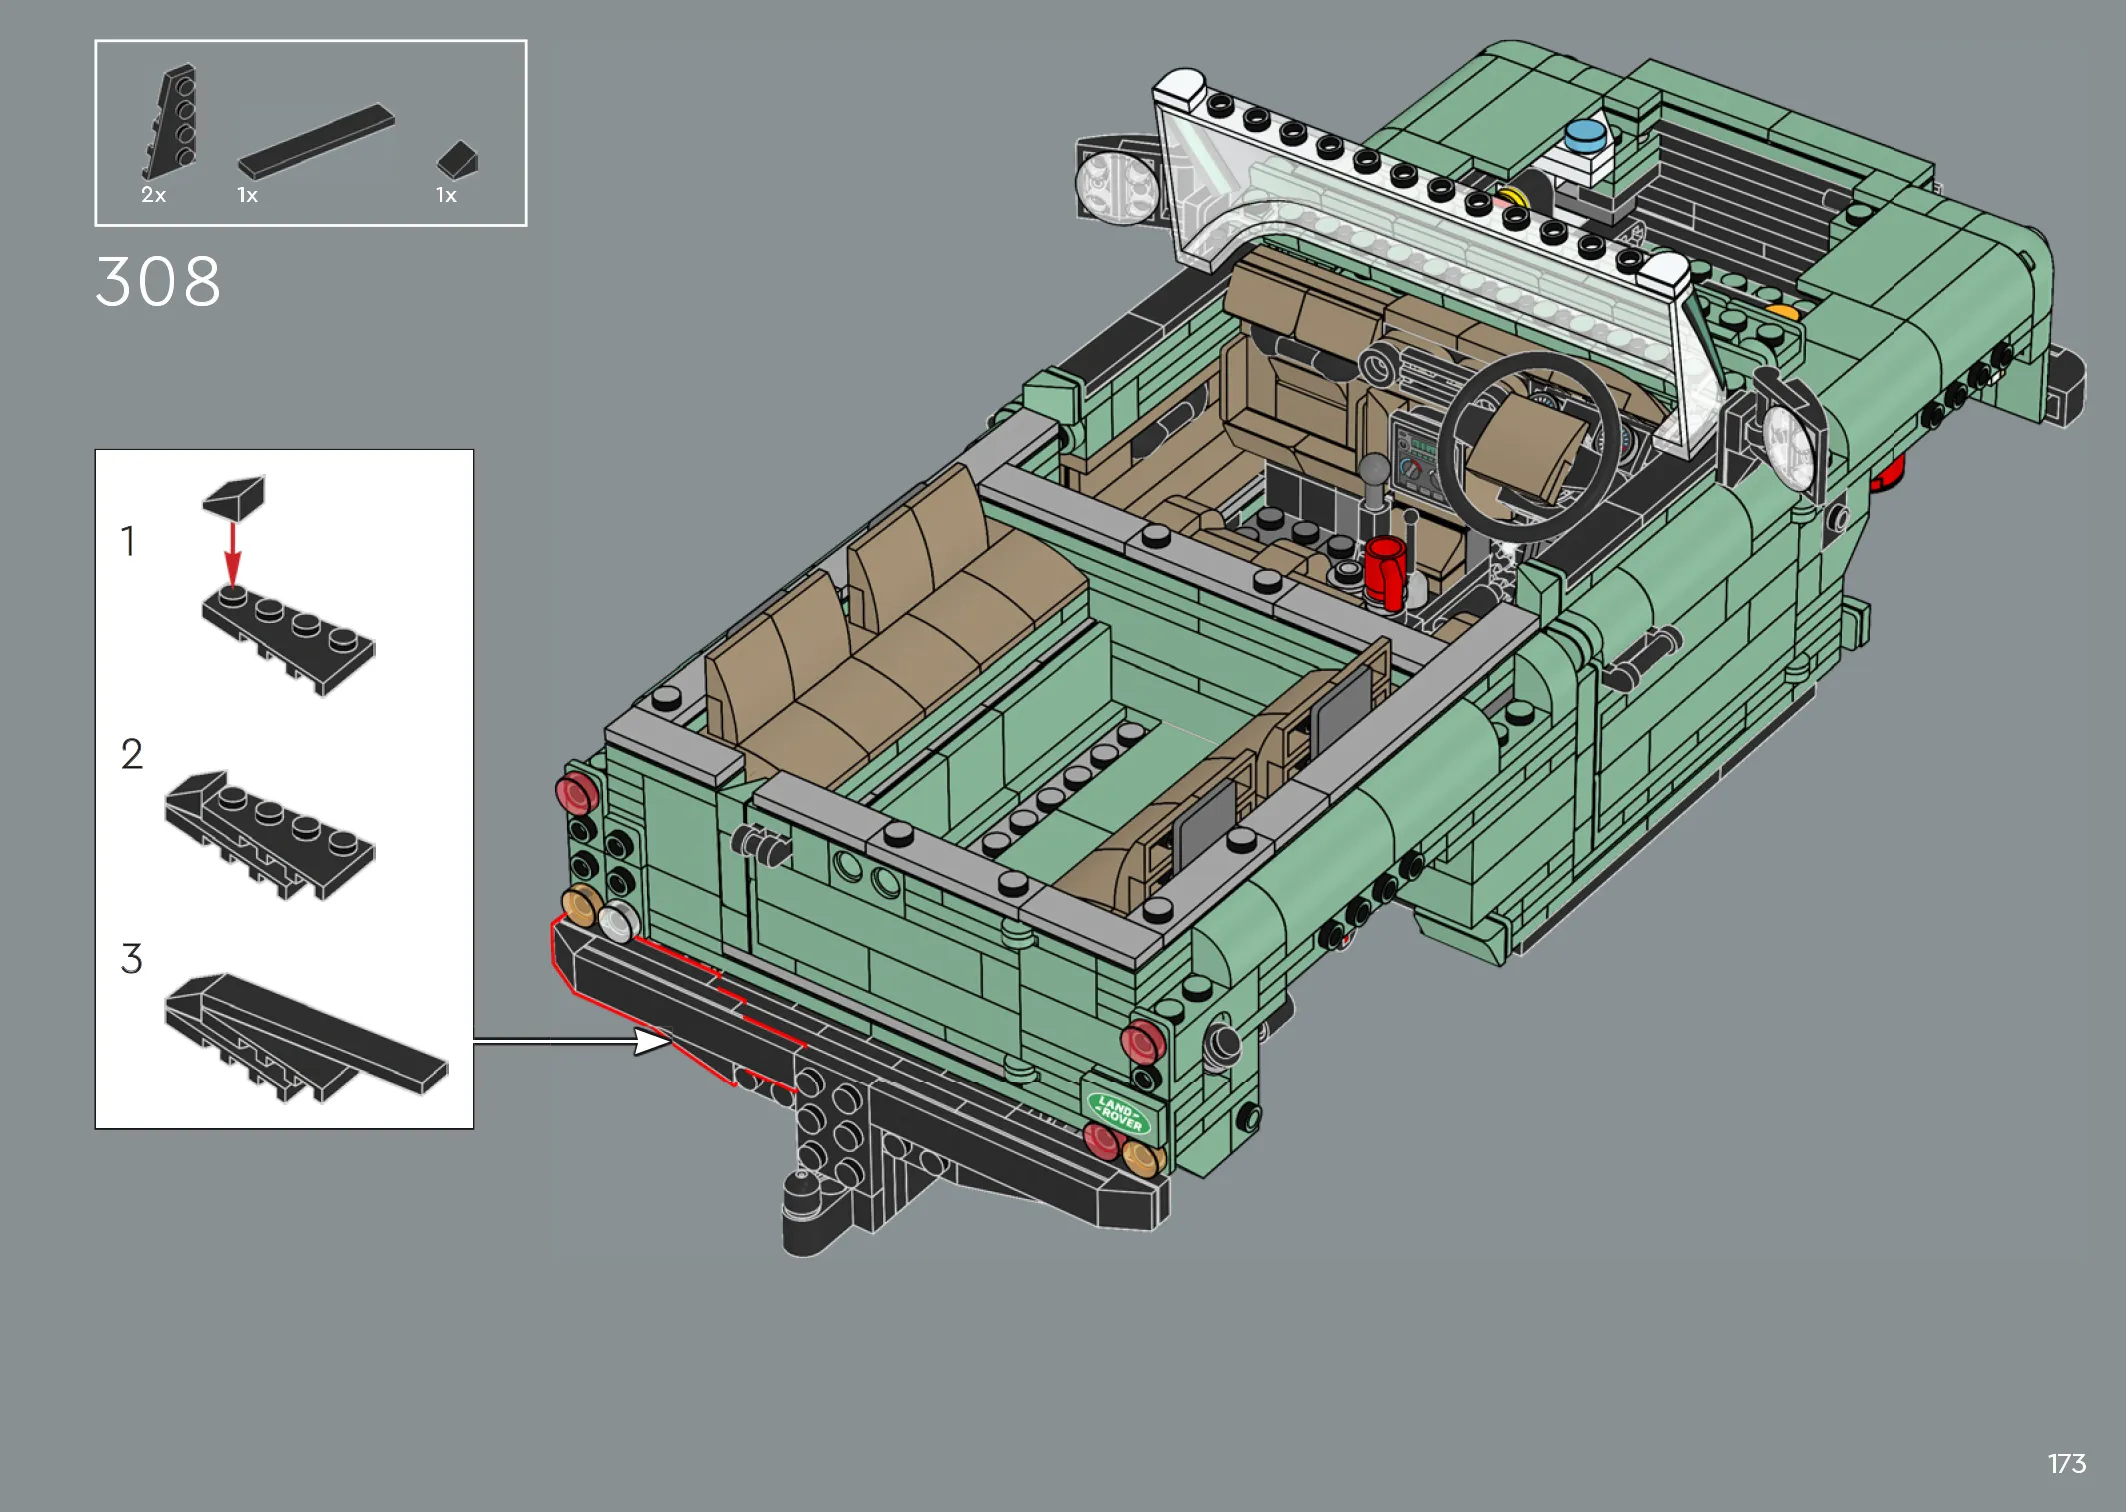Click the sub-step 3 finished assembly illustration
Image resolution: width=2126 pixels, height=1512 pixels.
(x=305, y=1038)
